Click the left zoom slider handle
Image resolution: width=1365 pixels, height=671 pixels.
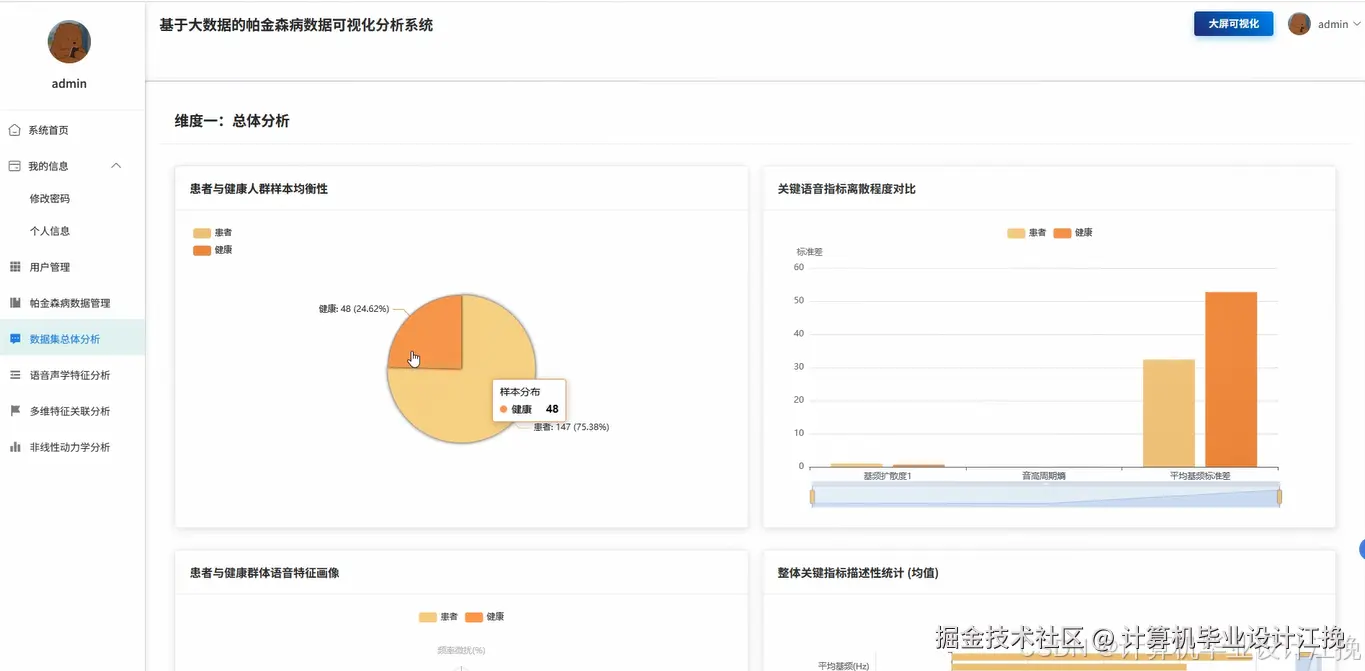point(812,497)
